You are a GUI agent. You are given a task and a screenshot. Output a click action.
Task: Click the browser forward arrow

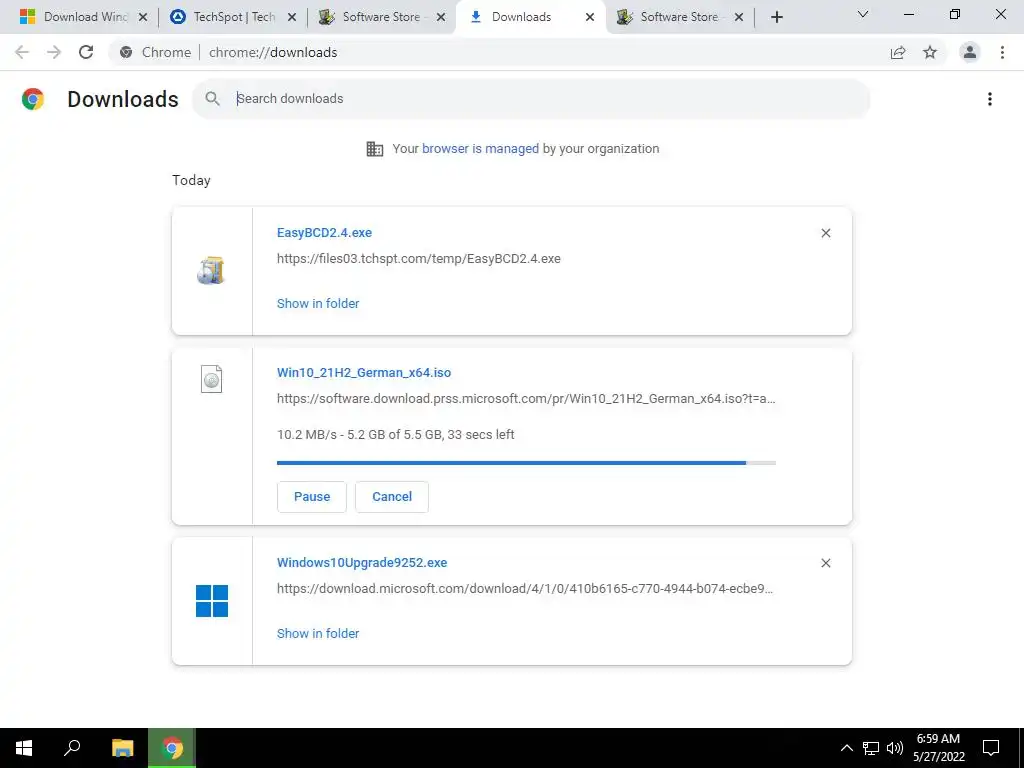[x=54, y=52]
